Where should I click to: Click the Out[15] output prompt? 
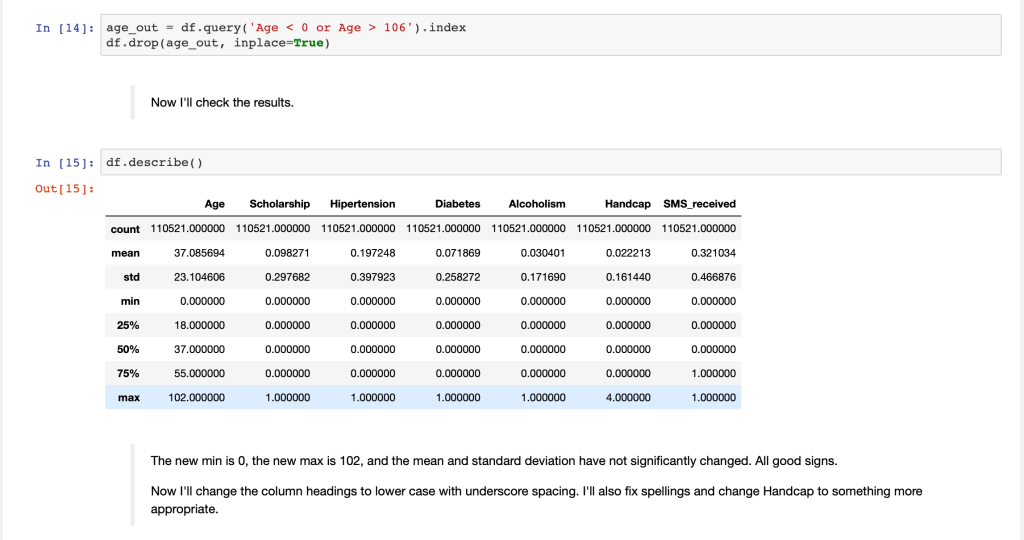64,188
